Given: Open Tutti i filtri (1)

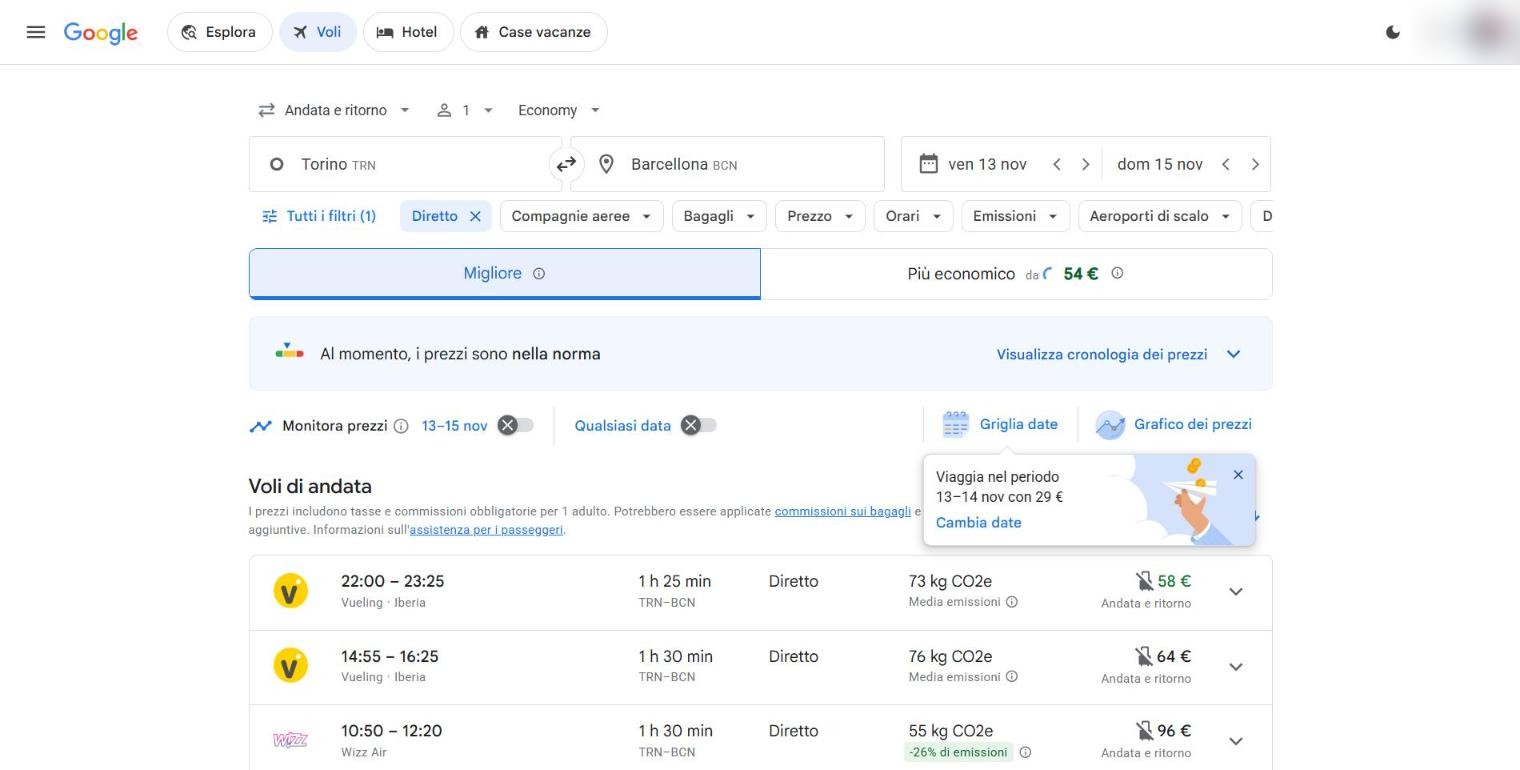Looking at the screenshot, I should point(319,216).
